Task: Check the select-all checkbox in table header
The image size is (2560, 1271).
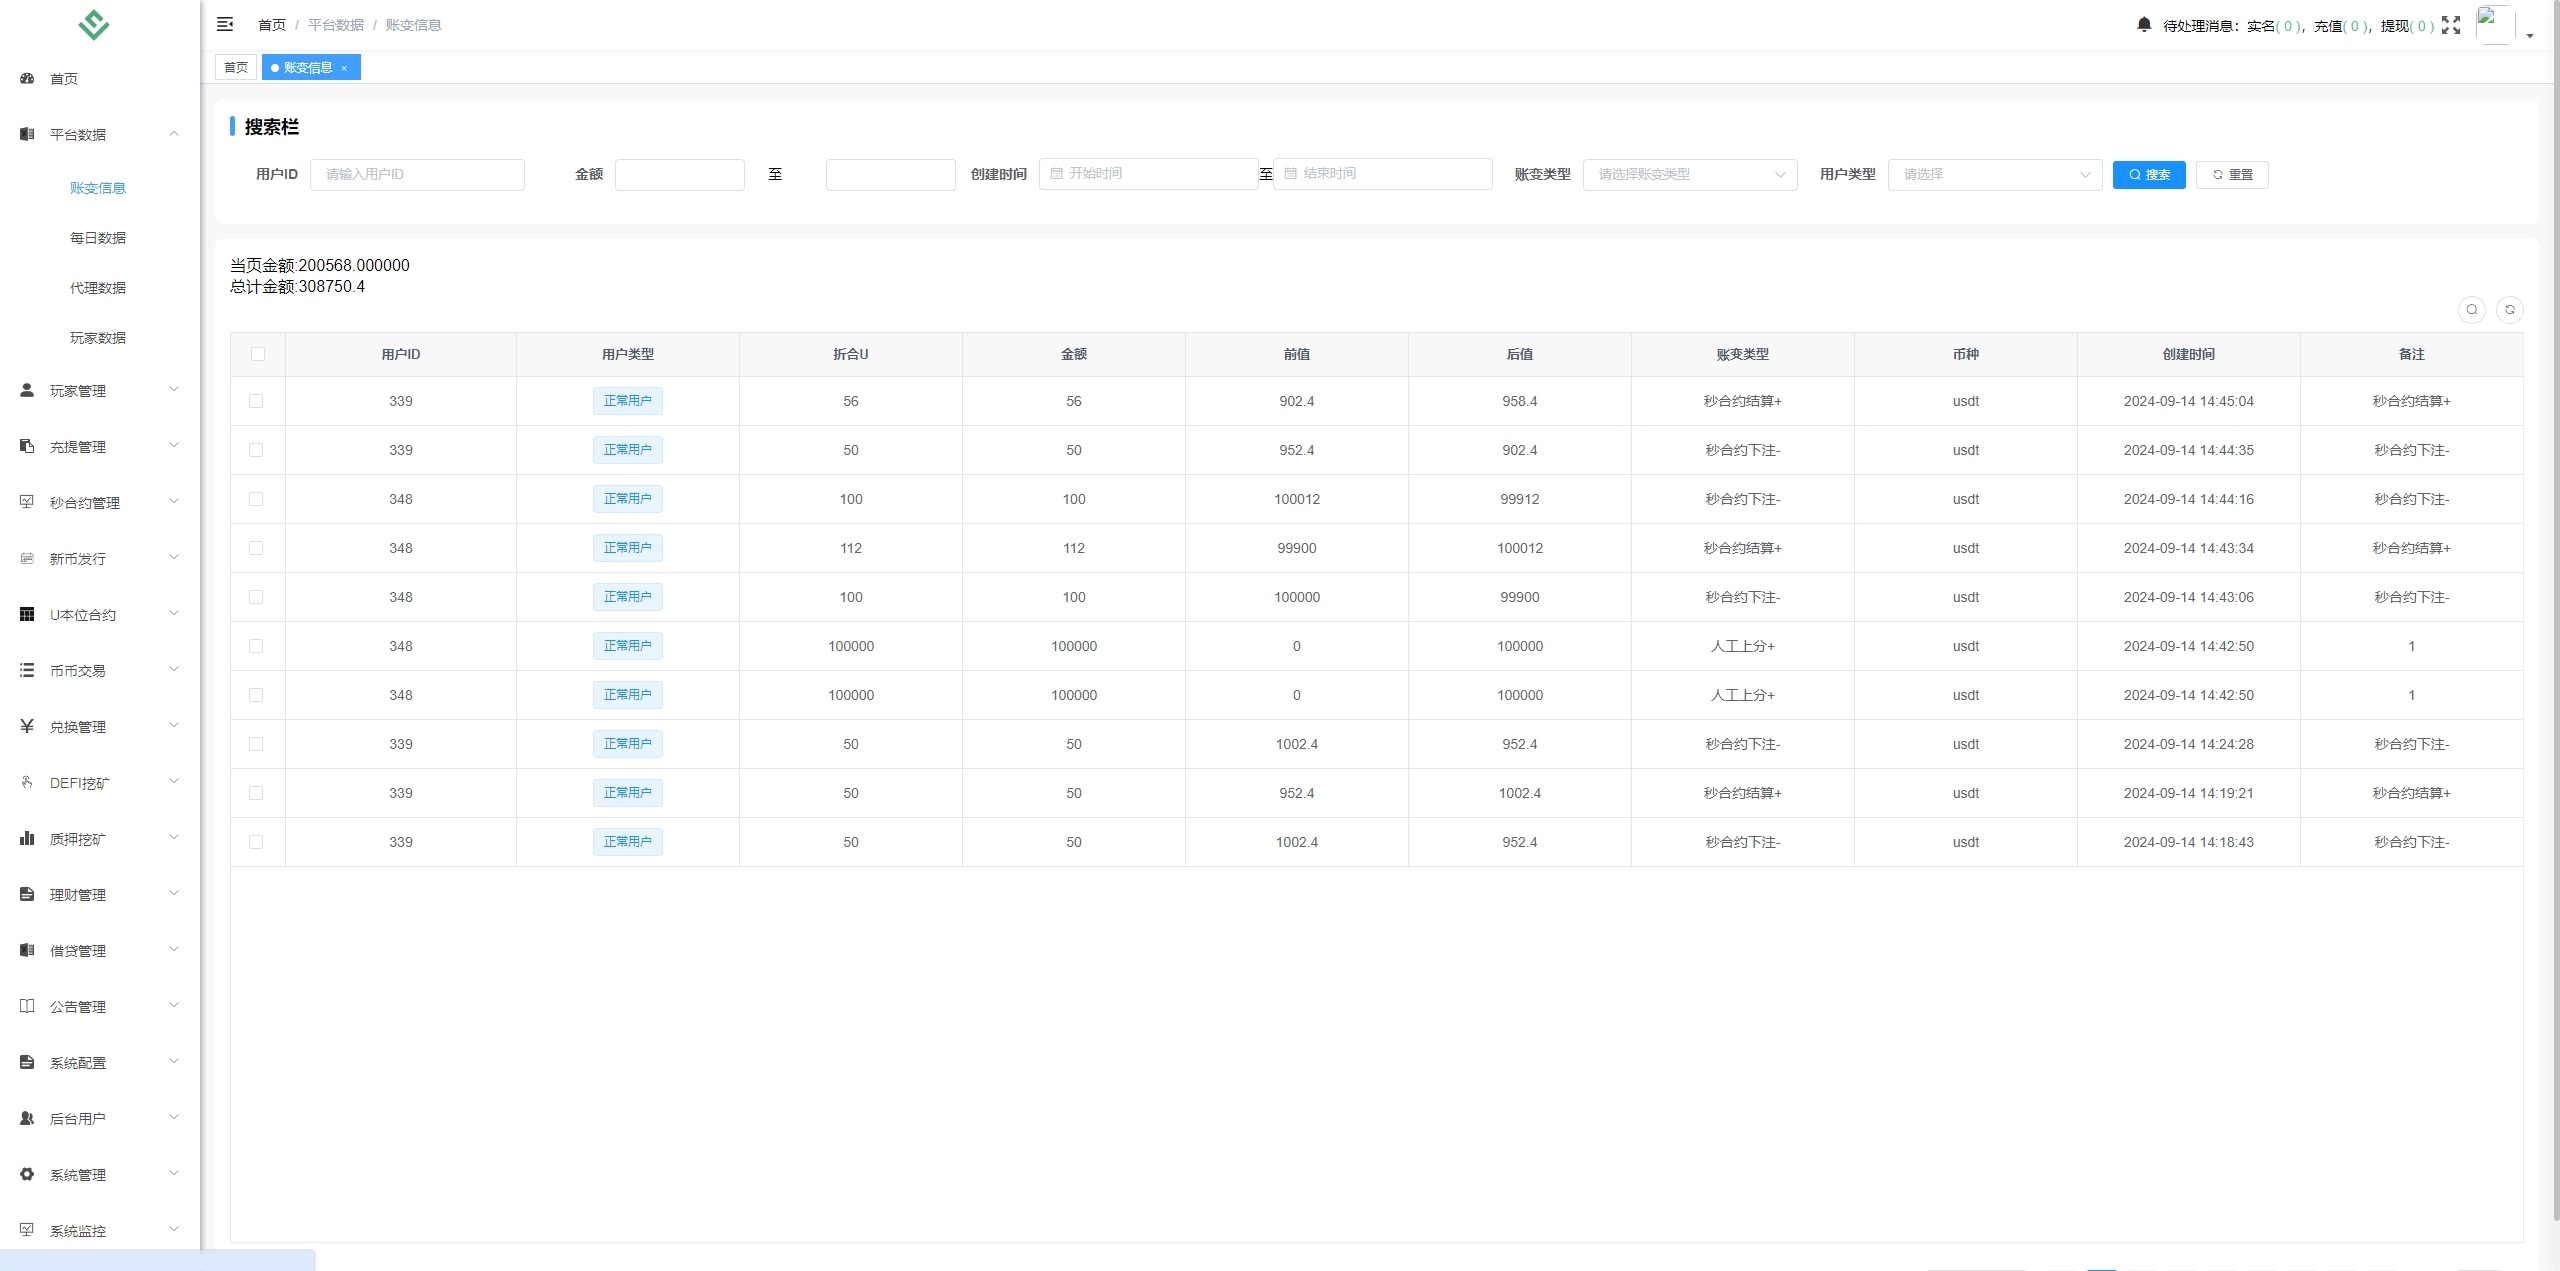Action: (258, 354)
